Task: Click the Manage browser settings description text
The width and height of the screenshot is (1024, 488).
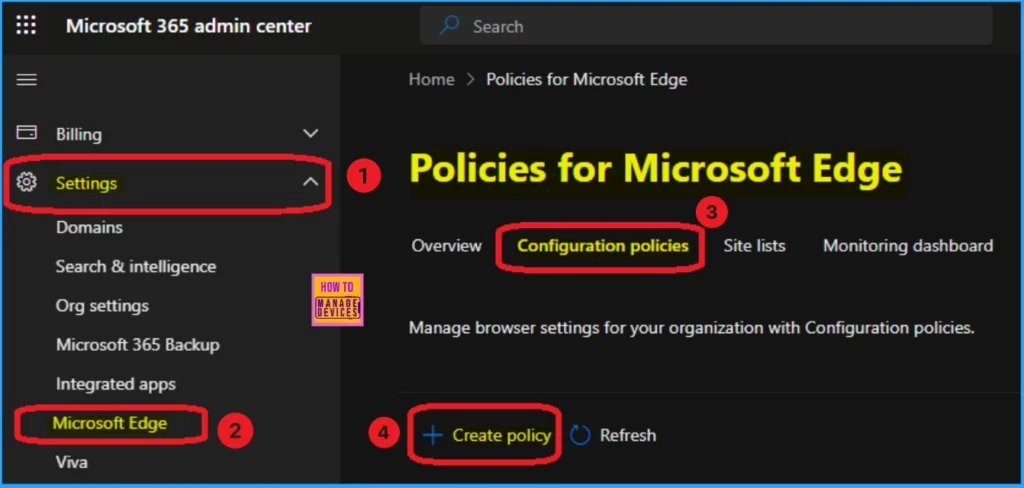Action: [x=692, y=327]
